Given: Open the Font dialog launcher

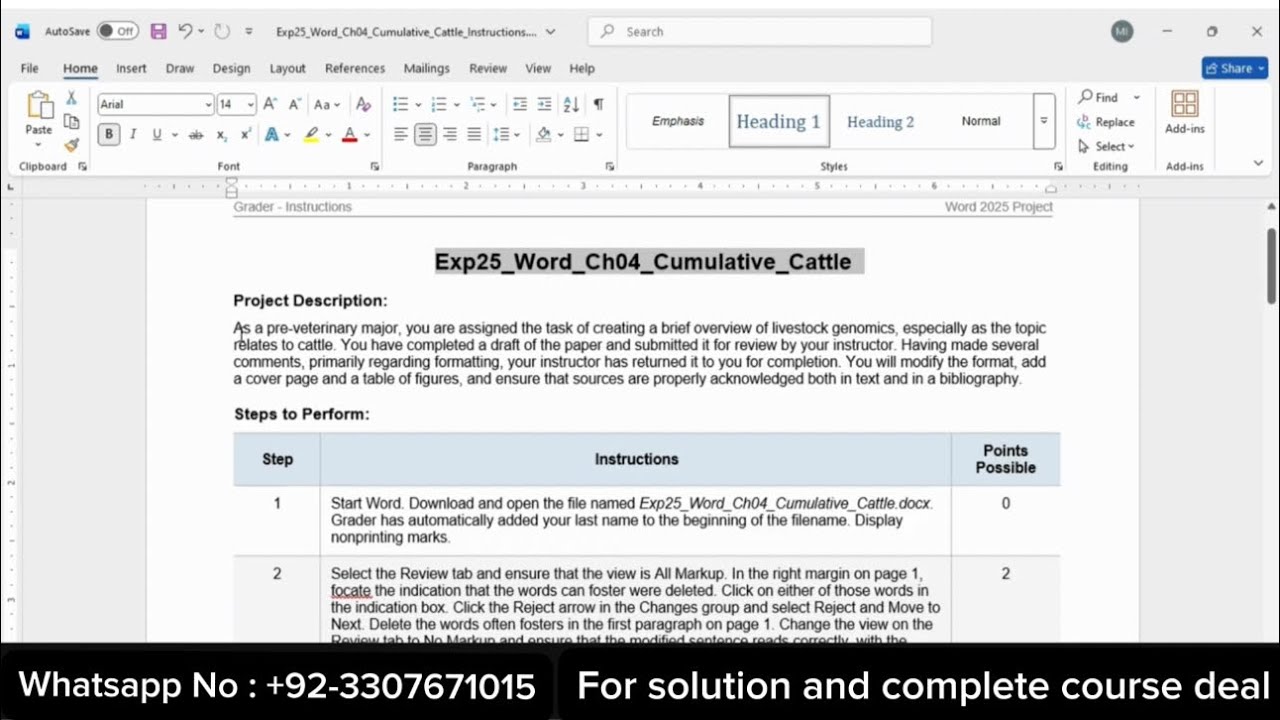Looking at the screenshot, I should click(x=375, y=166).
